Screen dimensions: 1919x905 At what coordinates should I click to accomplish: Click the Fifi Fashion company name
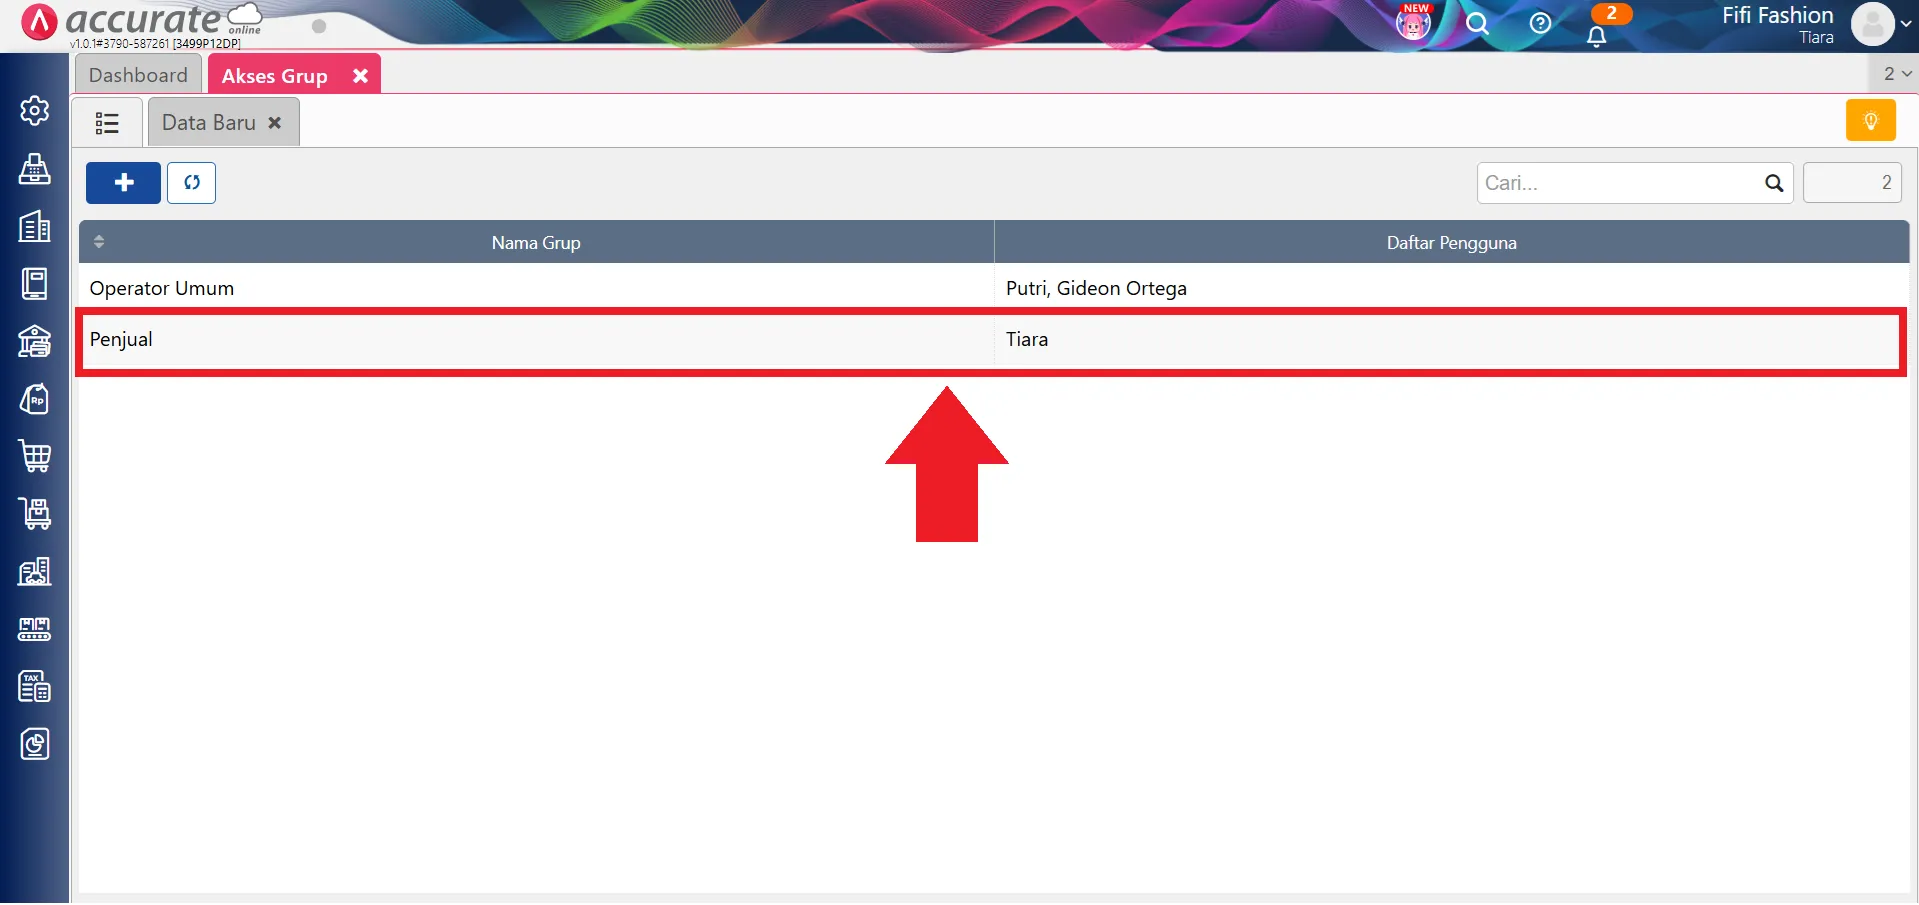click(x=1777, y=15)
